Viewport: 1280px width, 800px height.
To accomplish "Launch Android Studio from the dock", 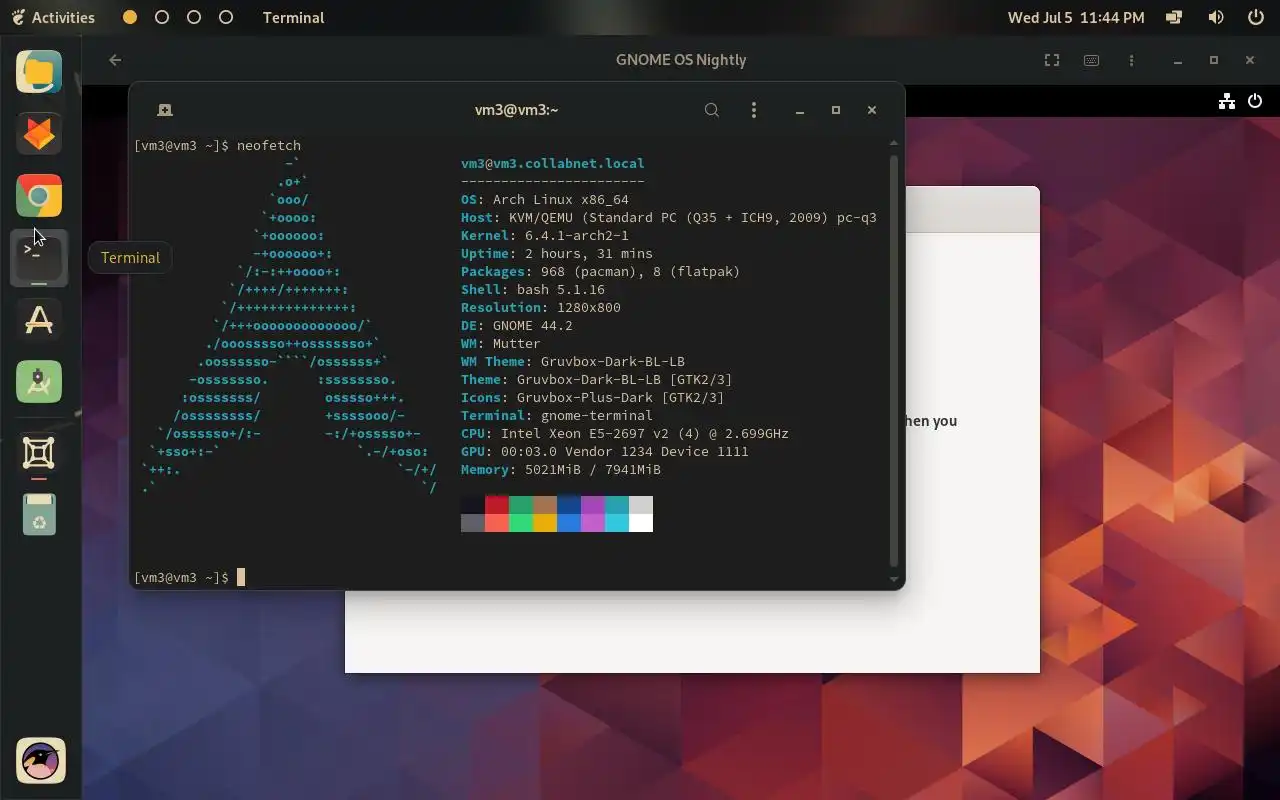I will click(39, 382).
